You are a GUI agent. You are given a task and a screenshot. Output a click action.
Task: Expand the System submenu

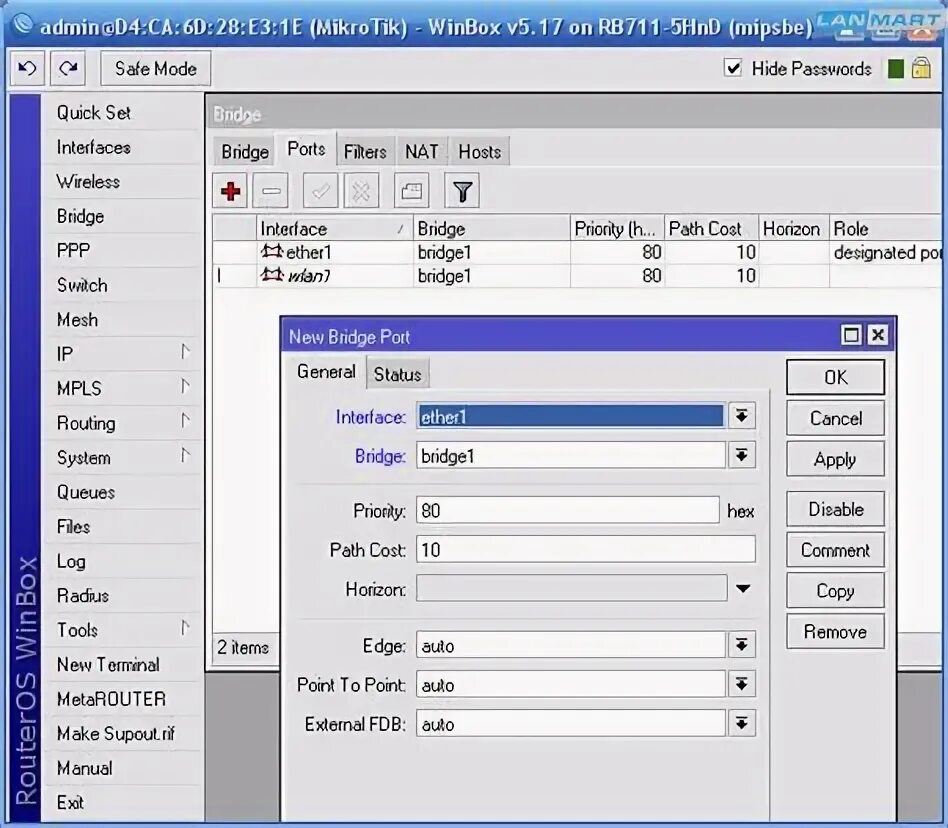[x=185, y=455]
